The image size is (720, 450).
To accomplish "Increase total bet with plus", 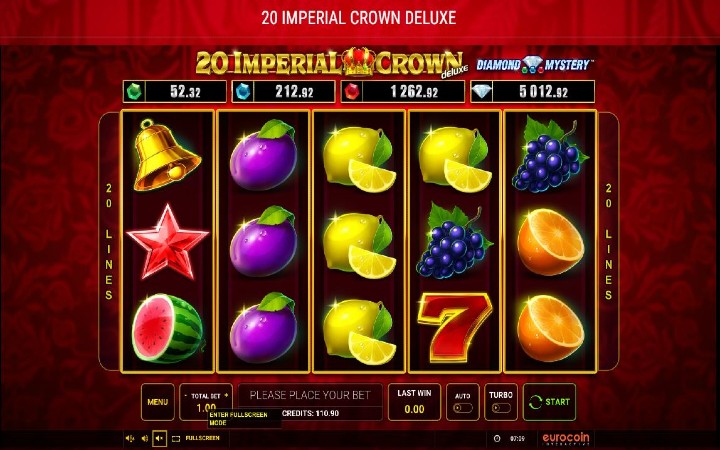I will coord(226,395).
